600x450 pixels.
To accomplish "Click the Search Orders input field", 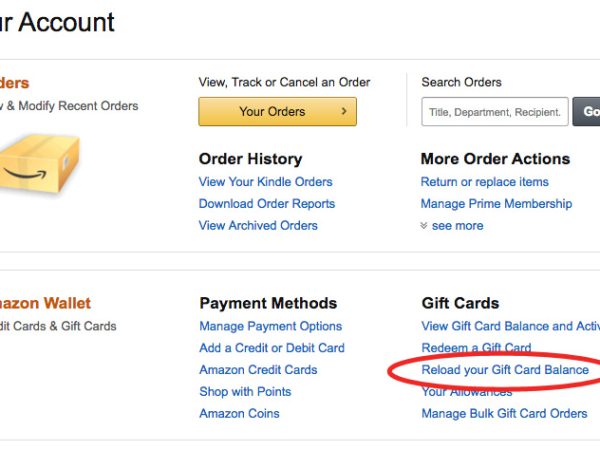I will [x=494, y=112].
